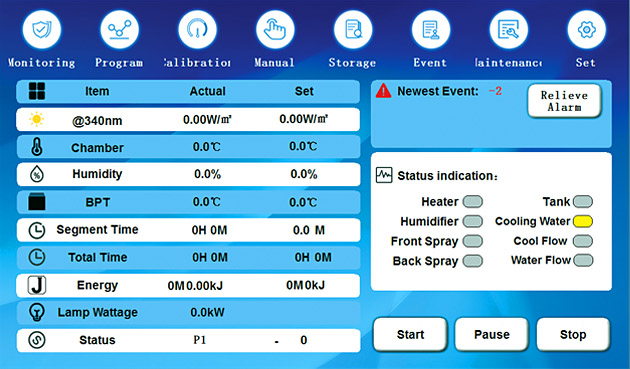
Task: Start the test program
Action: pos(410,334)
